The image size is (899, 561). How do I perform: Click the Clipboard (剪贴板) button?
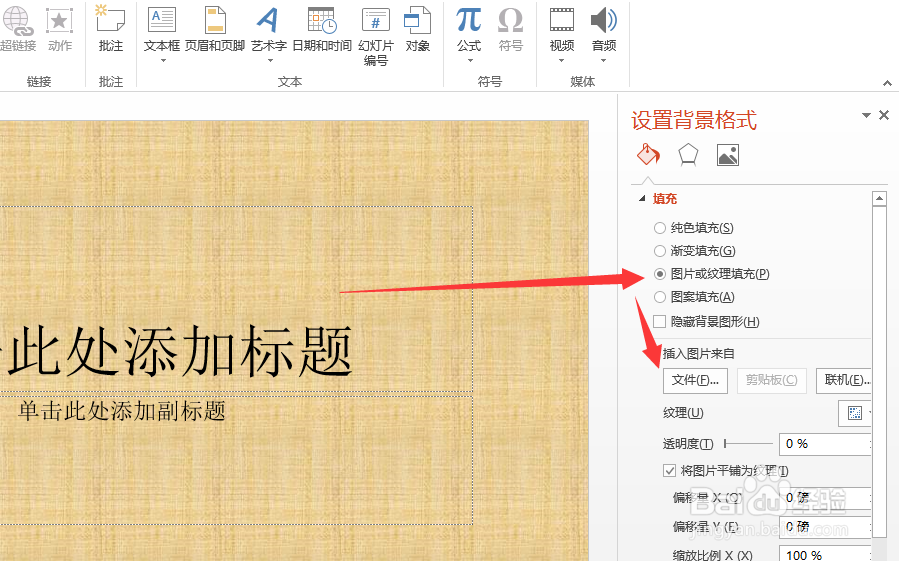pos(772,380)
